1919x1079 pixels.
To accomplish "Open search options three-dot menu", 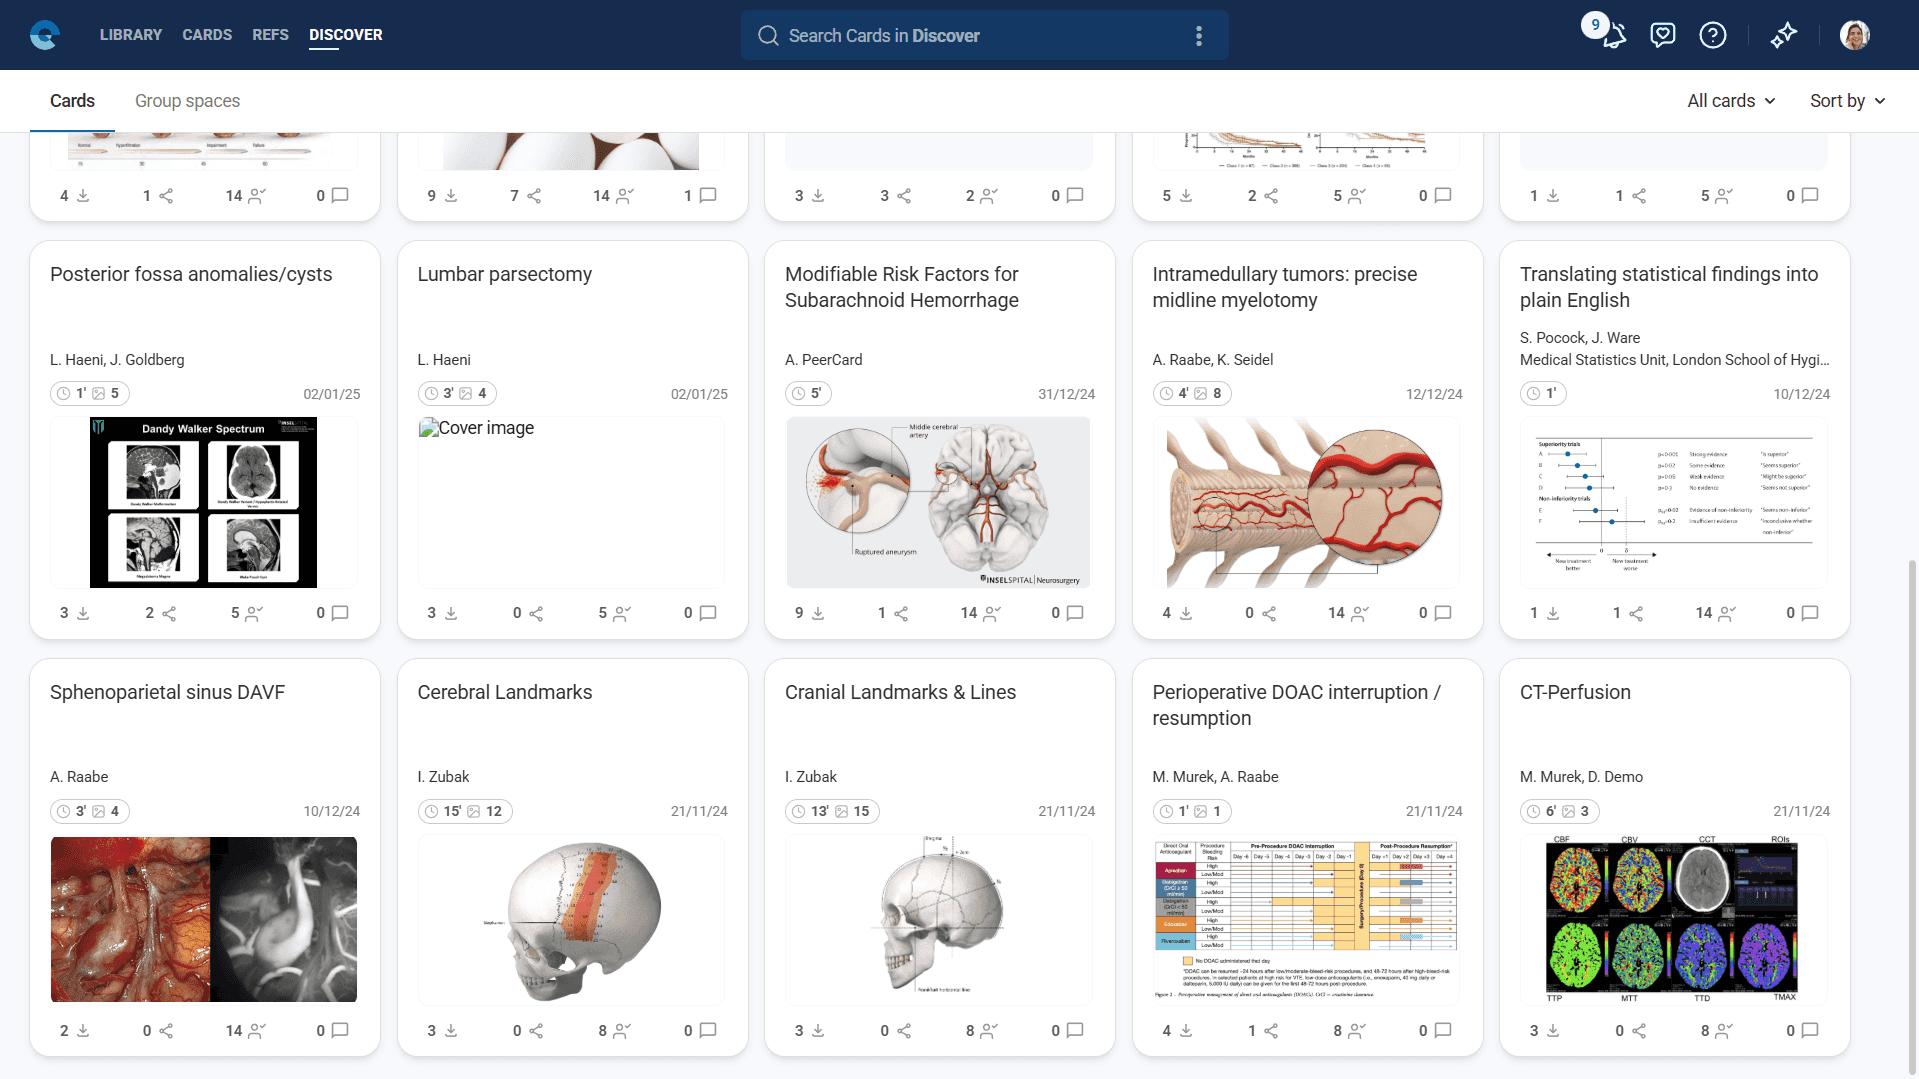I will pyautogui.click(x=1198, y=36).
